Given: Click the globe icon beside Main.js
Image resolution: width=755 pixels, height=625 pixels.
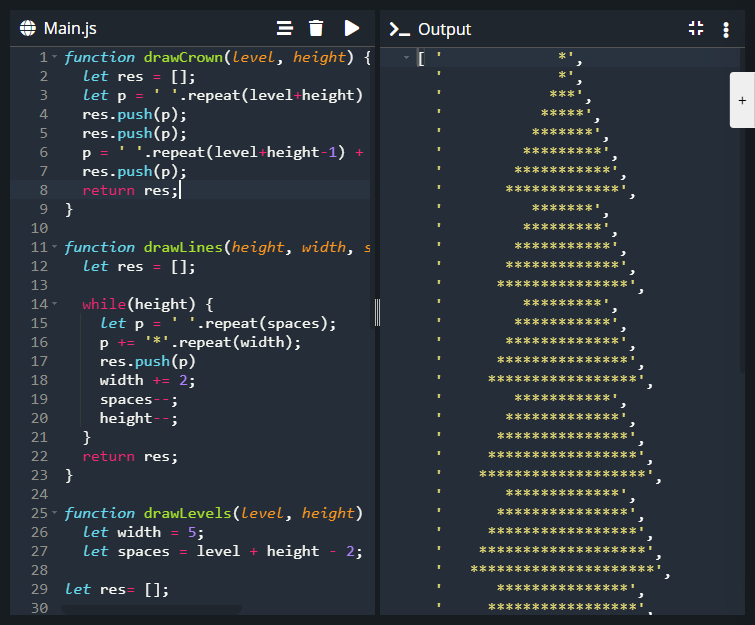Looking at the screenshot, I should tap(28, 28).
